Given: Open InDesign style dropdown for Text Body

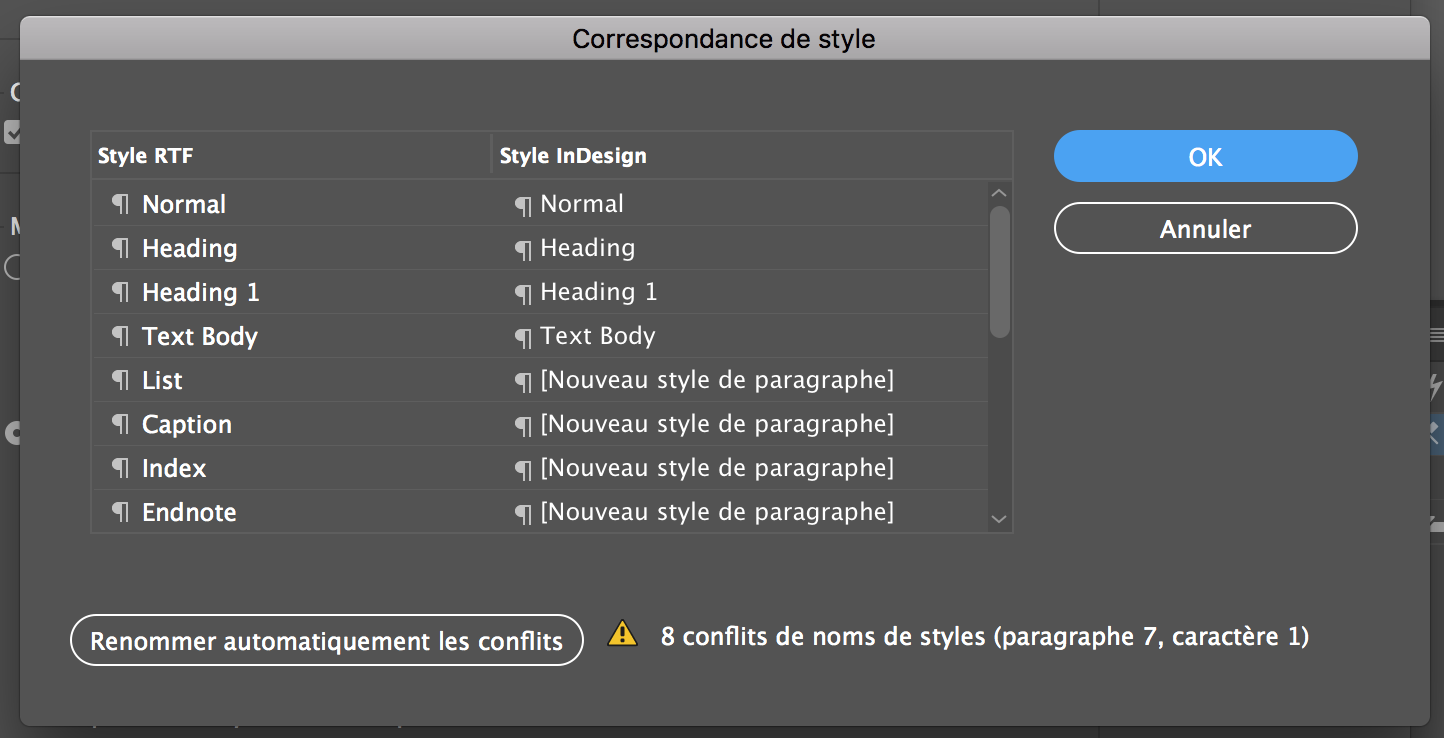Looking at the screenshot, I should point(740,336).
